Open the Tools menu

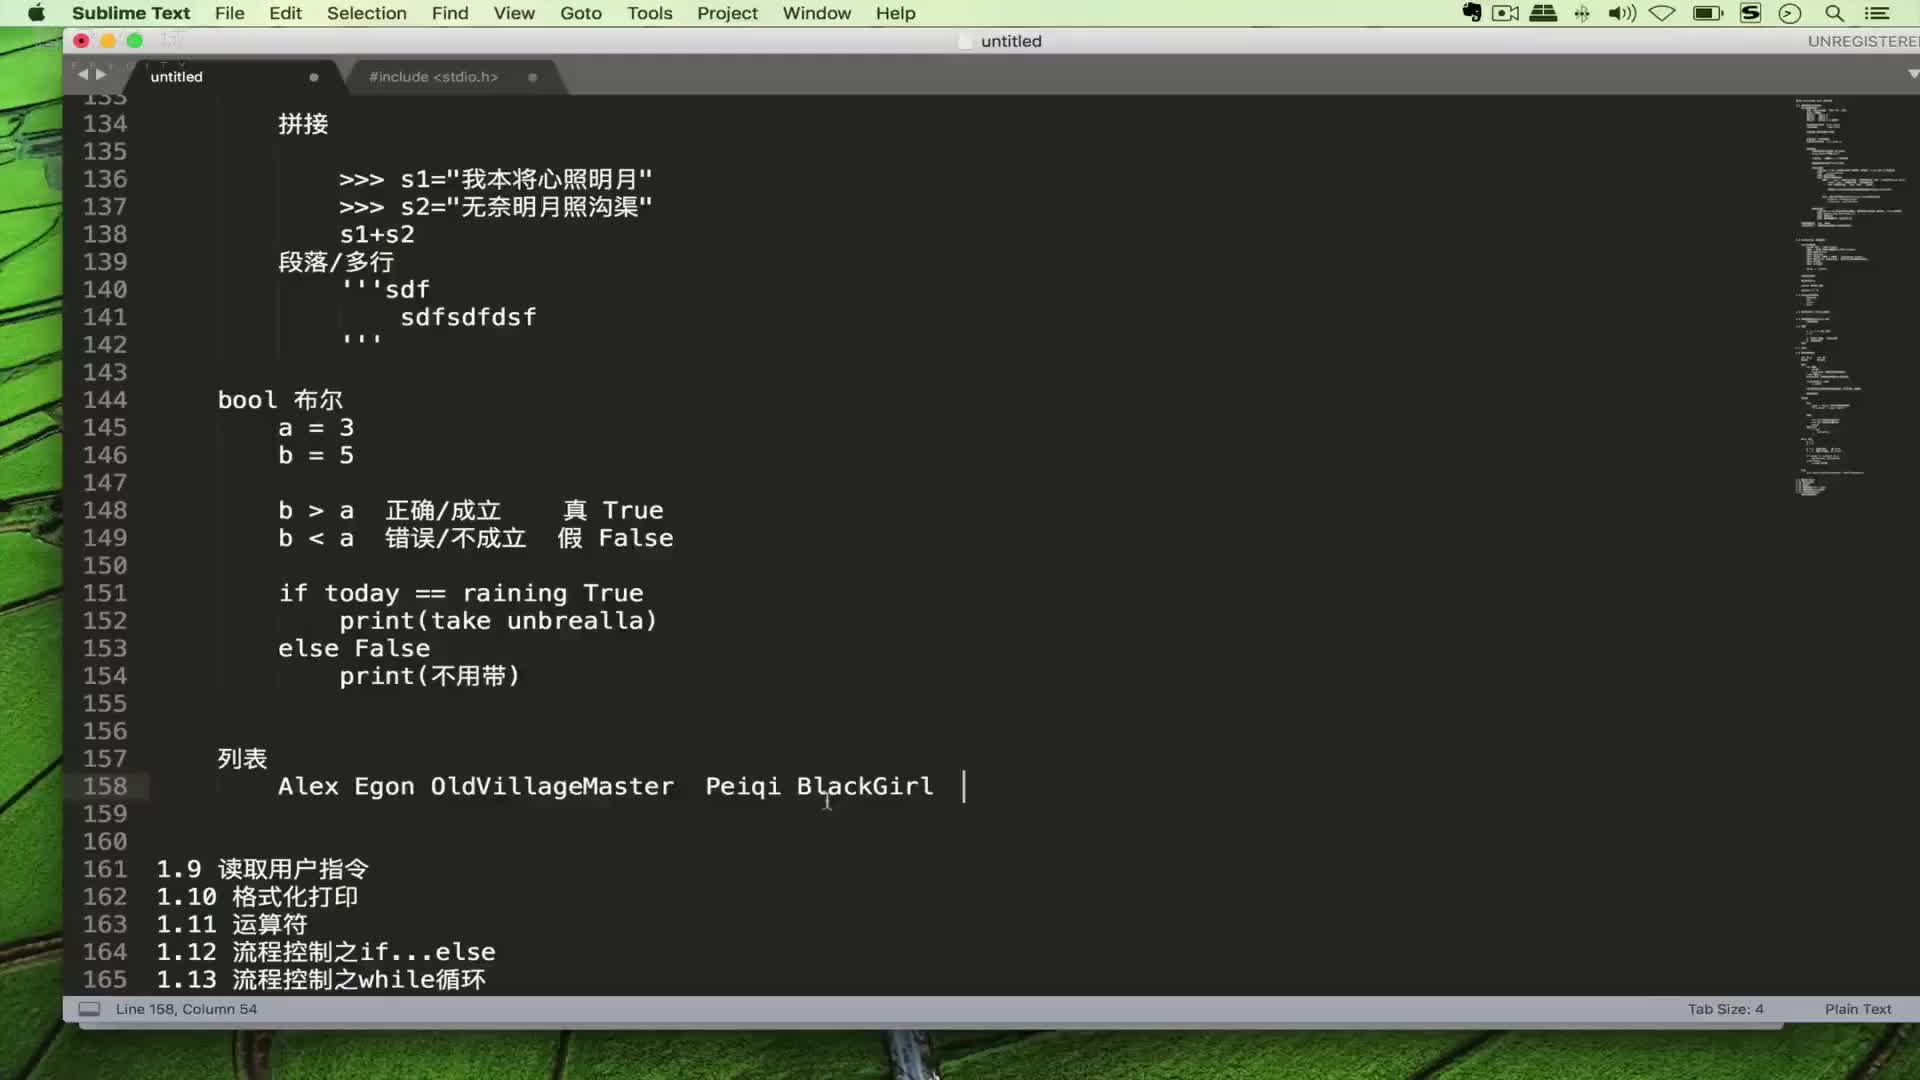pos(650,13)
